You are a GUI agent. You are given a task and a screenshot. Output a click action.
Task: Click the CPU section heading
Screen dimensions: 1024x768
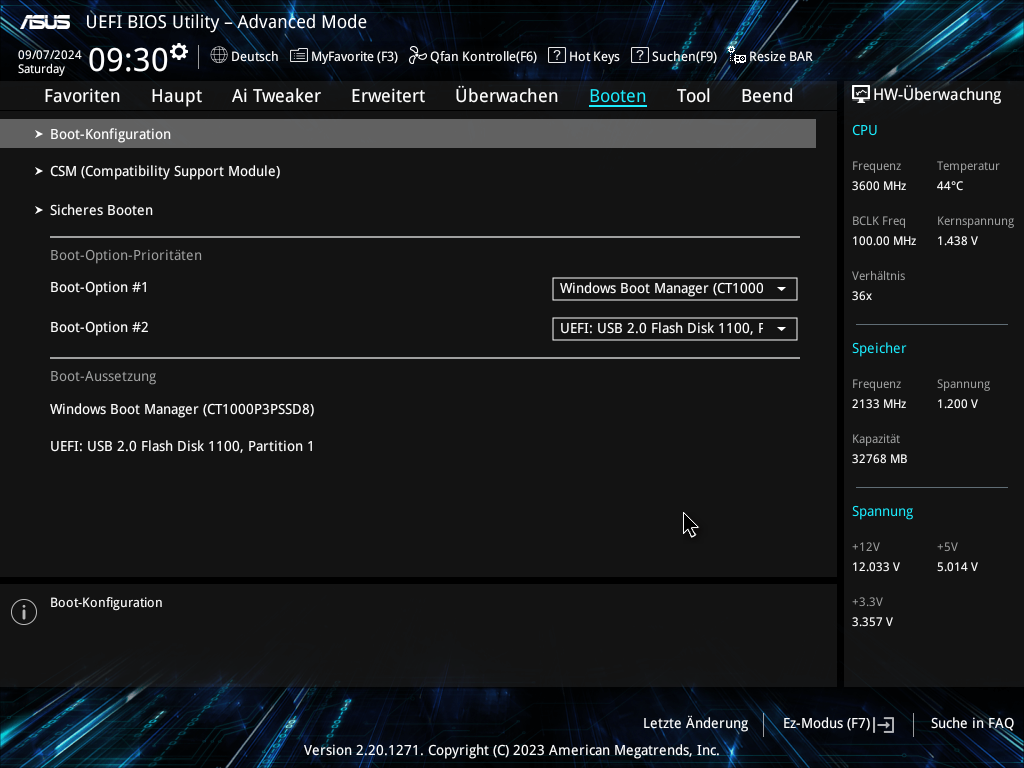(865, 130)
